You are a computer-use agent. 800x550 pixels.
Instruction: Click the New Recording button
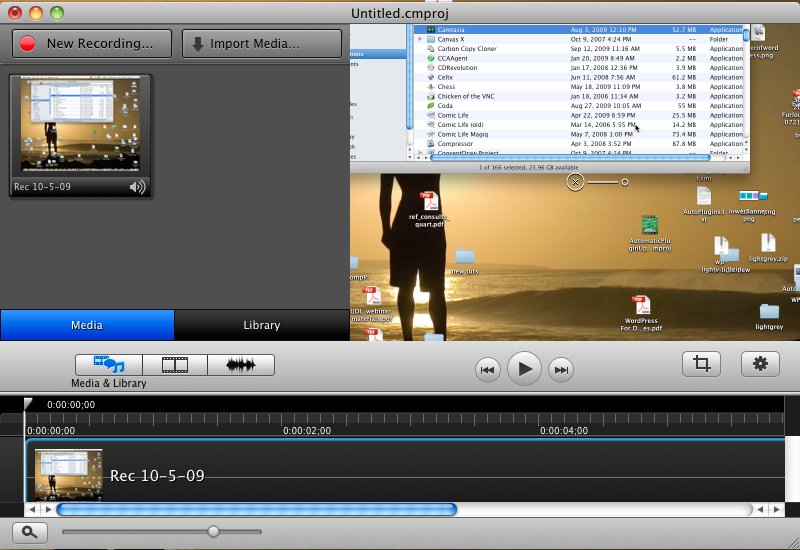(92, 44)
